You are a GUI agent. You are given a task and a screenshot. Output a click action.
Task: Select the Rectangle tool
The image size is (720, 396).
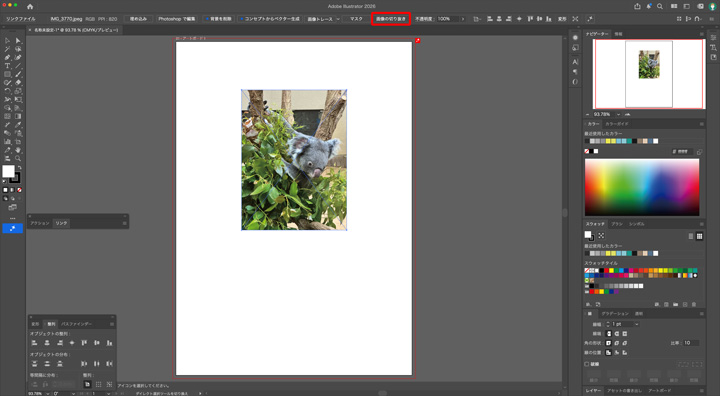(7, 74)
